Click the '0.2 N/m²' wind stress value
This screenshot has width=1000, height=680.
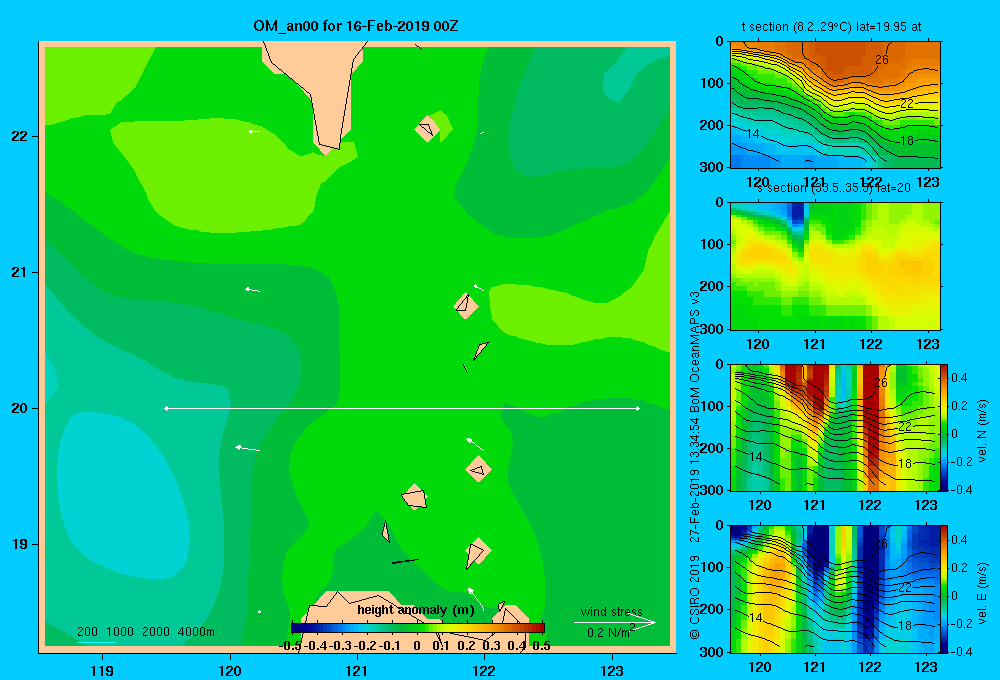(x=611, y=632)
